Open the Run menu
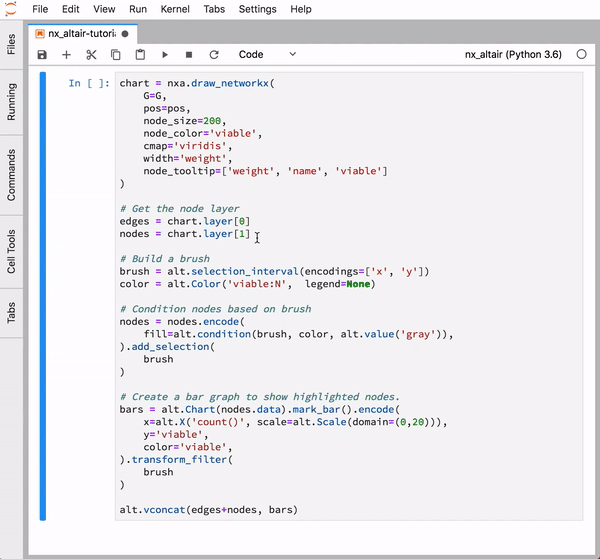 138,9
